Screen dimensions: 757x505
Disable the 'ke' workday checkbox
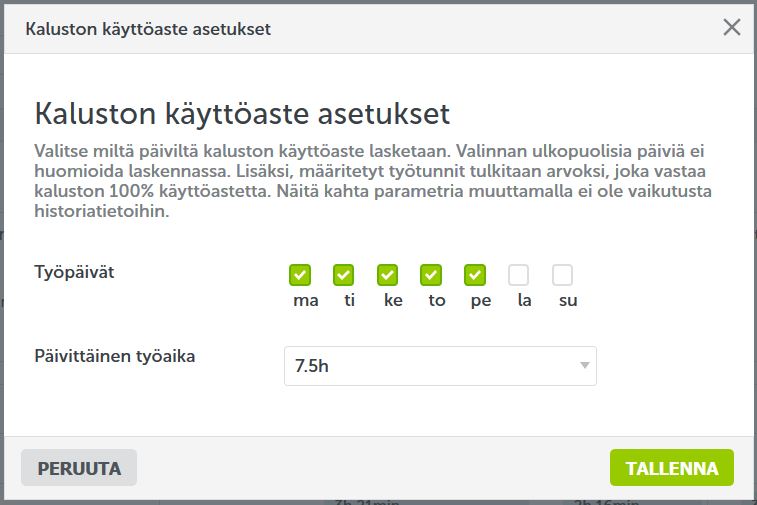388,274
